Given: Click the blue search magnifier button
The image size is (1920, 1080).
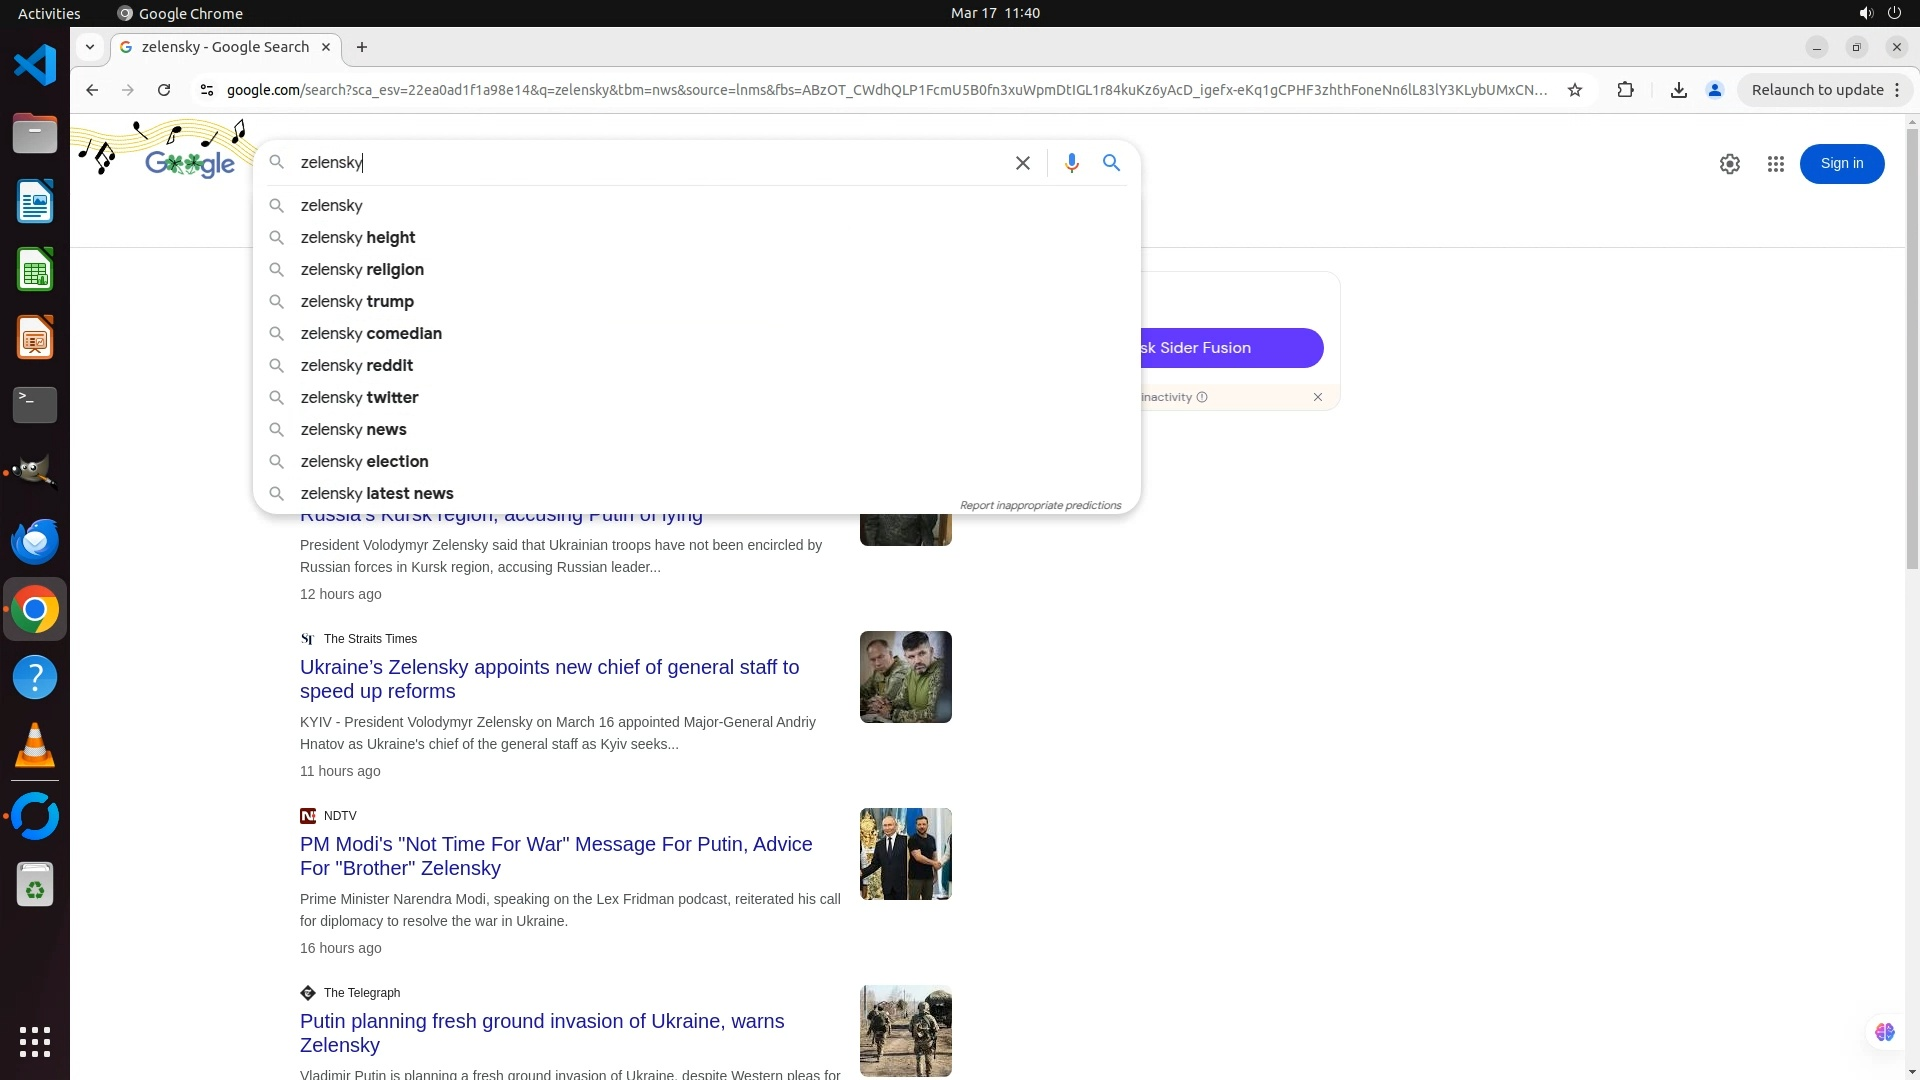Looking at the screenshot, I should click(1111, 163).
